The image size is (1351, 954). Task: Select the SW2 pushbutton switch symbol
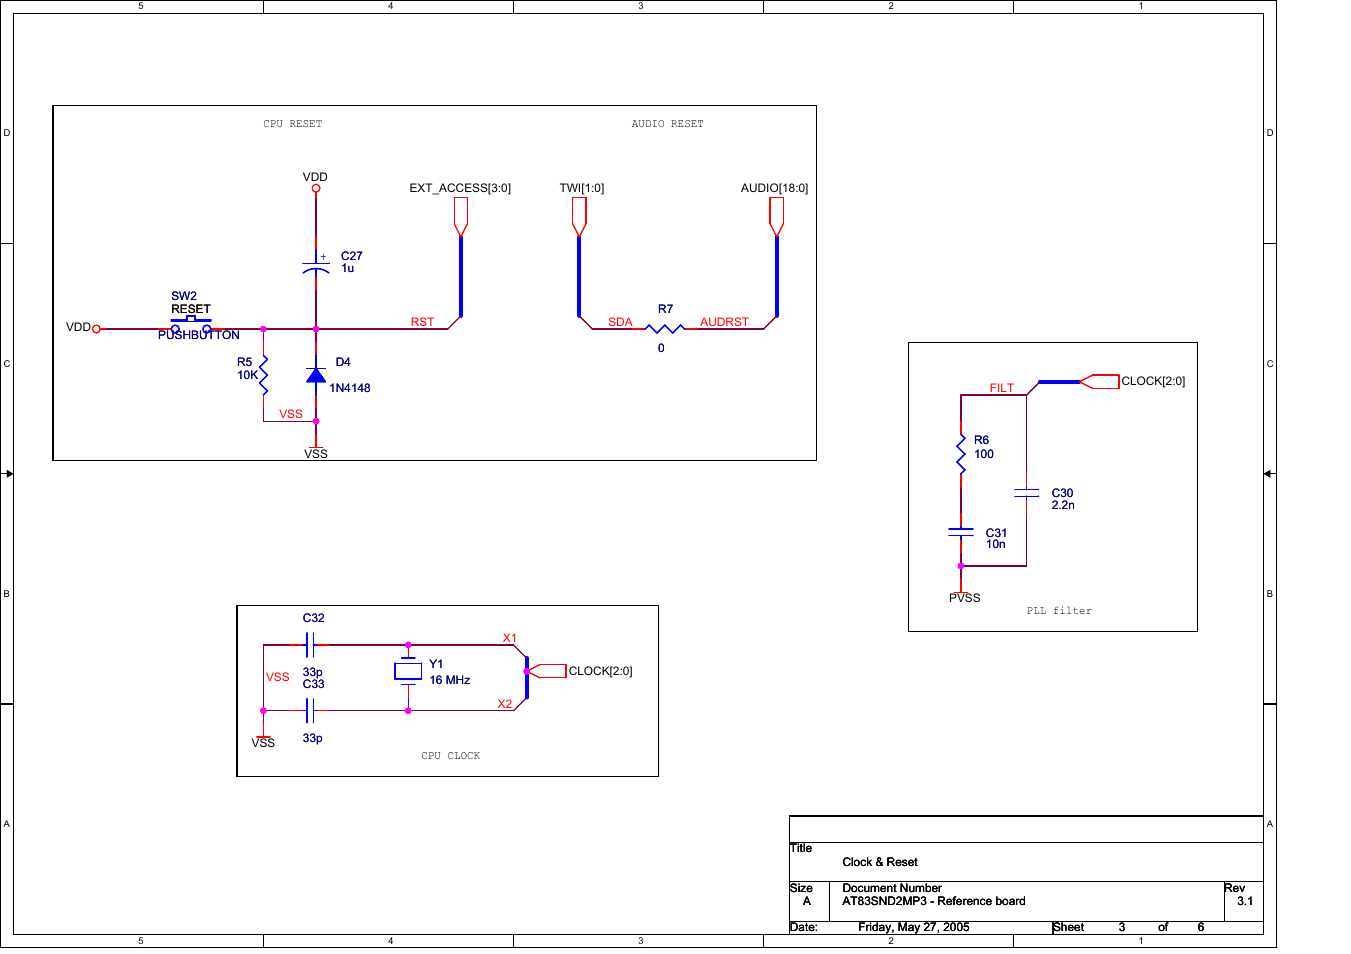coord(191,325)
